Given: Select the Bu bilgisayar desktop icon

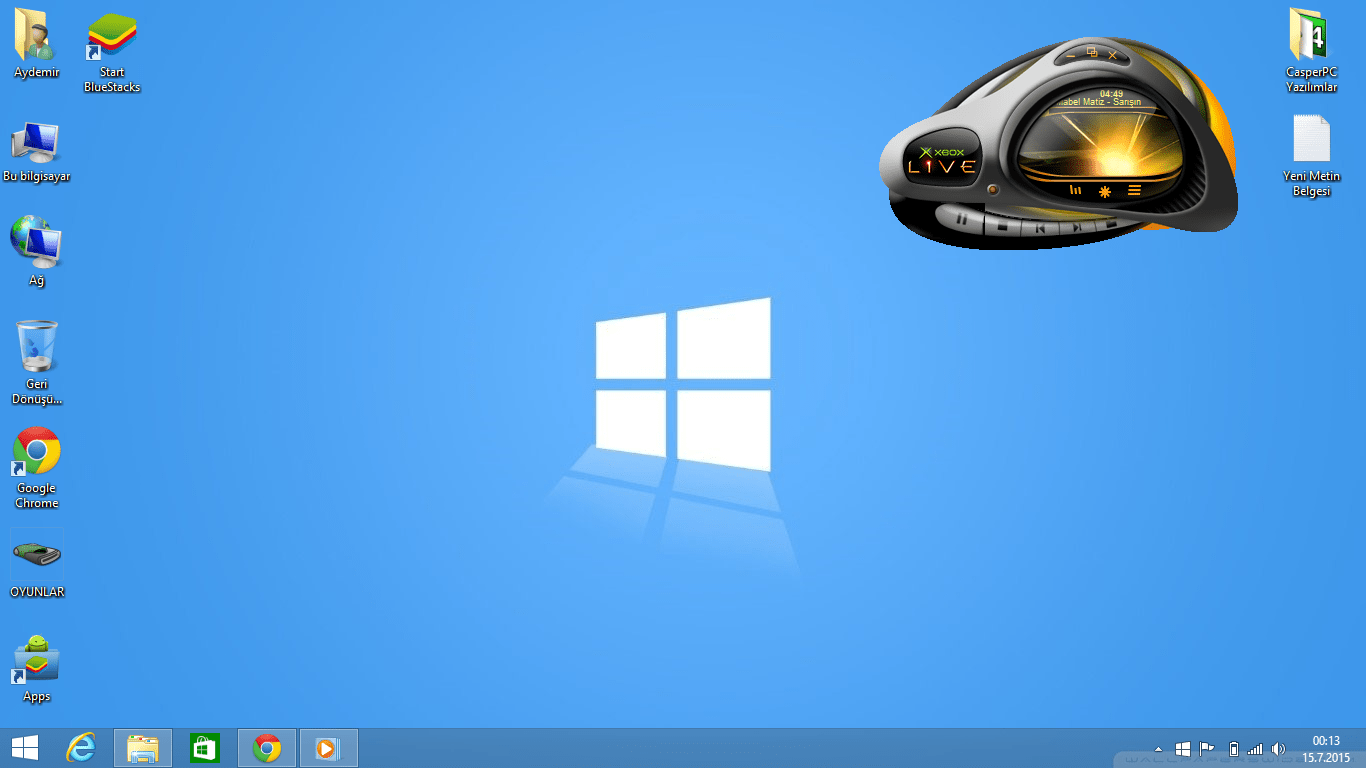Looking at the screenshot, I should pos(37,152).
